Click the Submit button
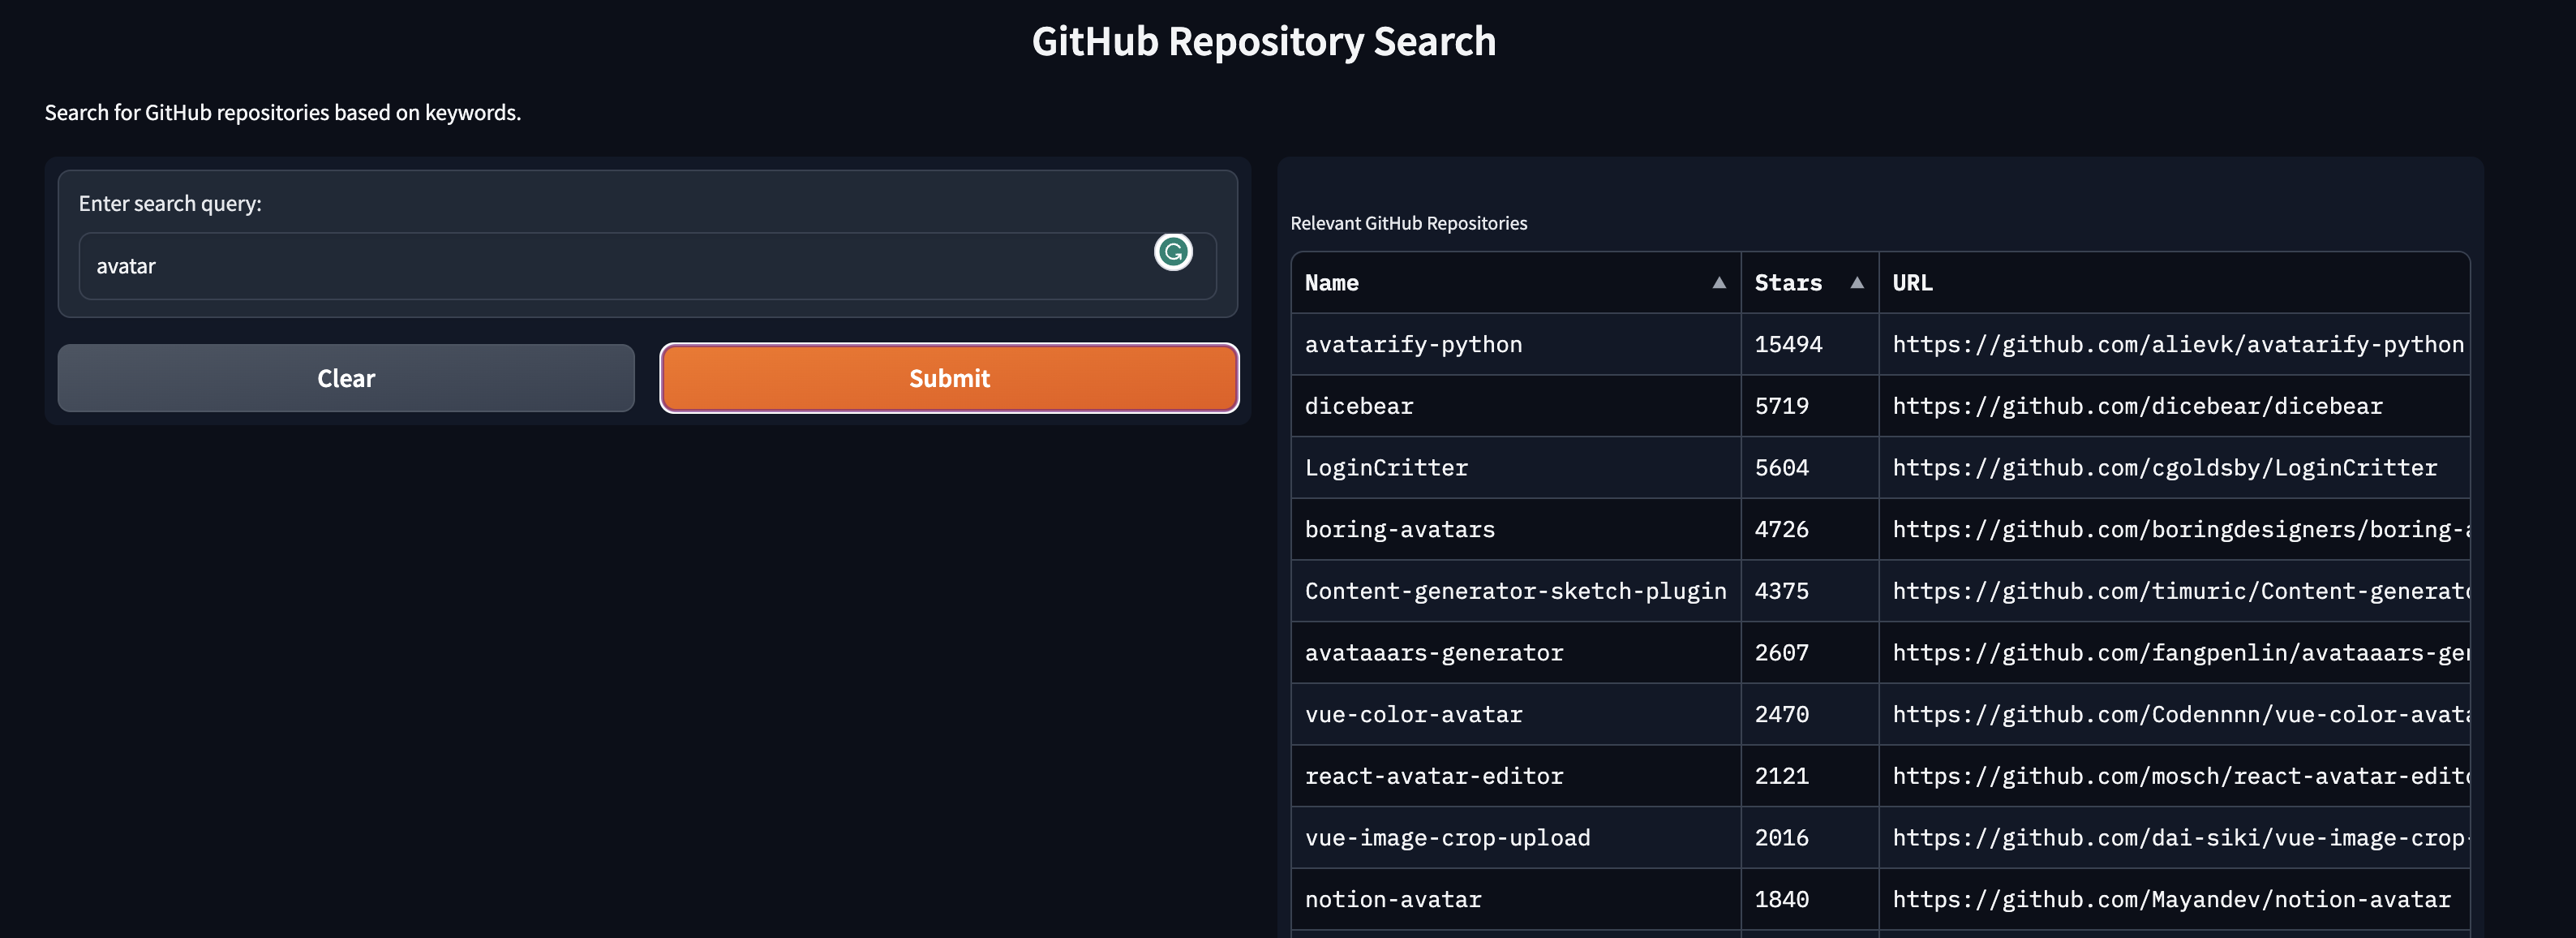Image resolution: width=2576 pixels, height=938 pixels. pyautogui.click(x=949, y=378)
